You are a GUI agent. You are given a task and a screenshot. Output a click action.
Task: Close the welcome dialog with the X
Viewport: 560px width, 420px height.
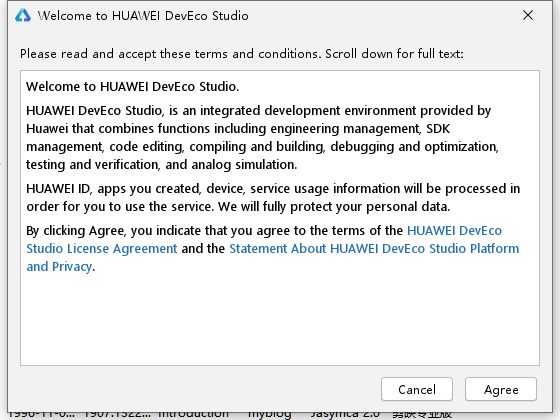(x=528, y=15)
